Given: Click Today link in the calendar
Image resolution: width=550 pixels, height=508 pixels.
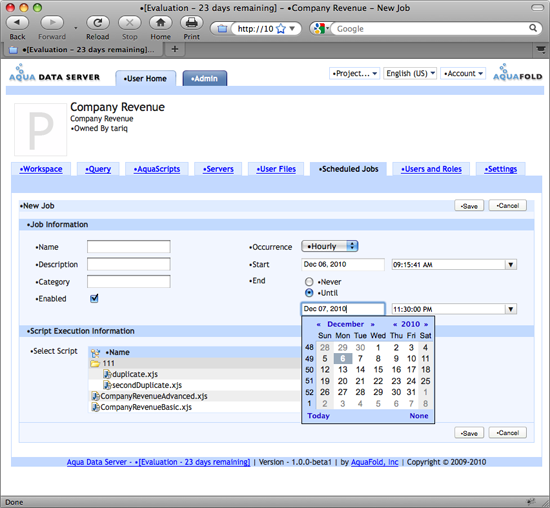Looking at the screenshot, I should click(x=318, y=416).
